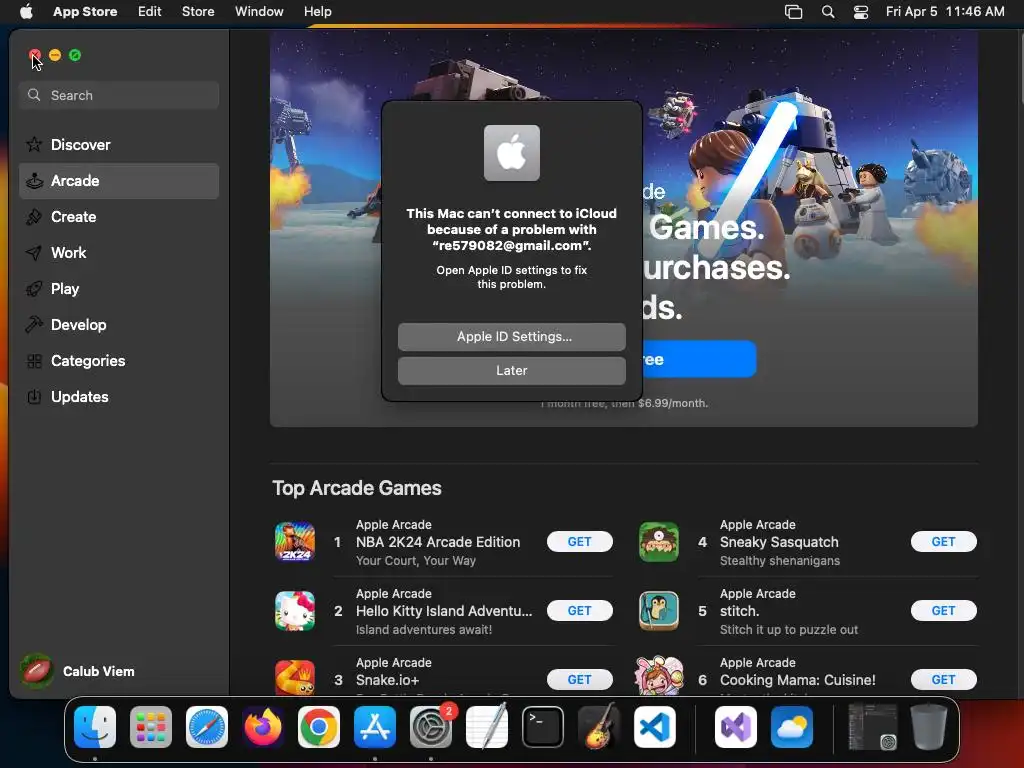The image size is (1024, 768).
Task: Launch Safari from the Dock
Action: [207, 727]
